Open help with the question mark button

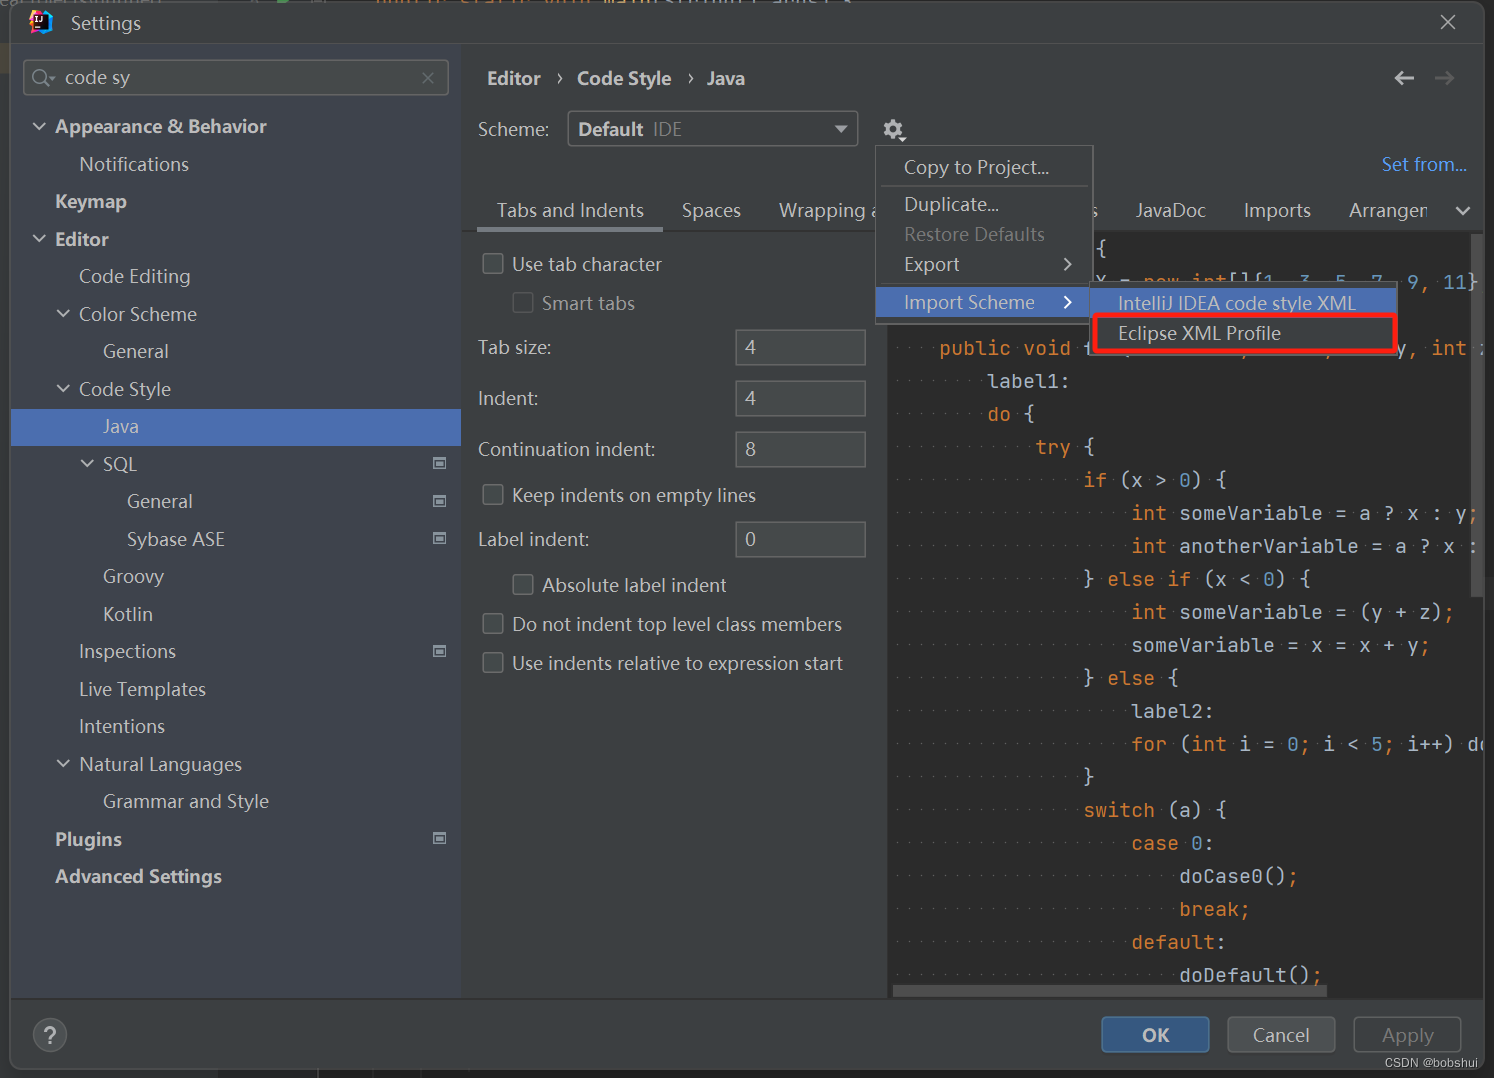pyautogui.click(x=50, y=1035)
